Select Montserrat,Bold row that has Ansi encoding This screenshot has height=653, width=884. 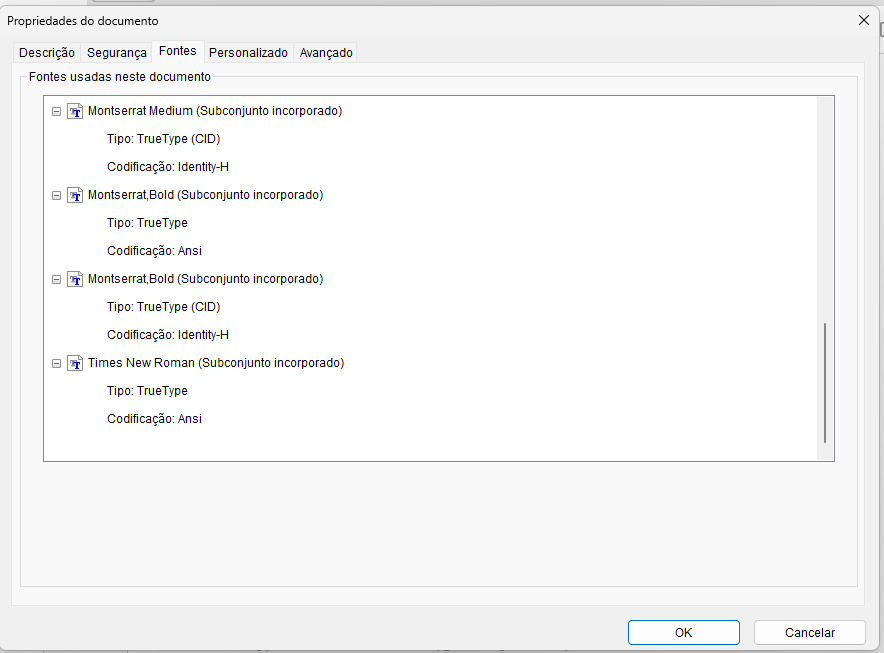205,195
